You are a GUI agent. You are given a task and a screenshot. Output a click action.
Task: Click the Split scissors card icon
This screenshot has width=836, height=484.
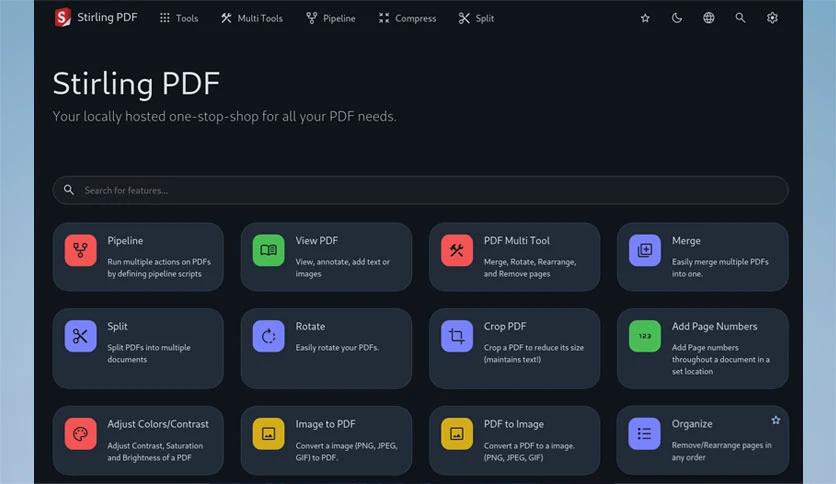[x=81, y=336]
